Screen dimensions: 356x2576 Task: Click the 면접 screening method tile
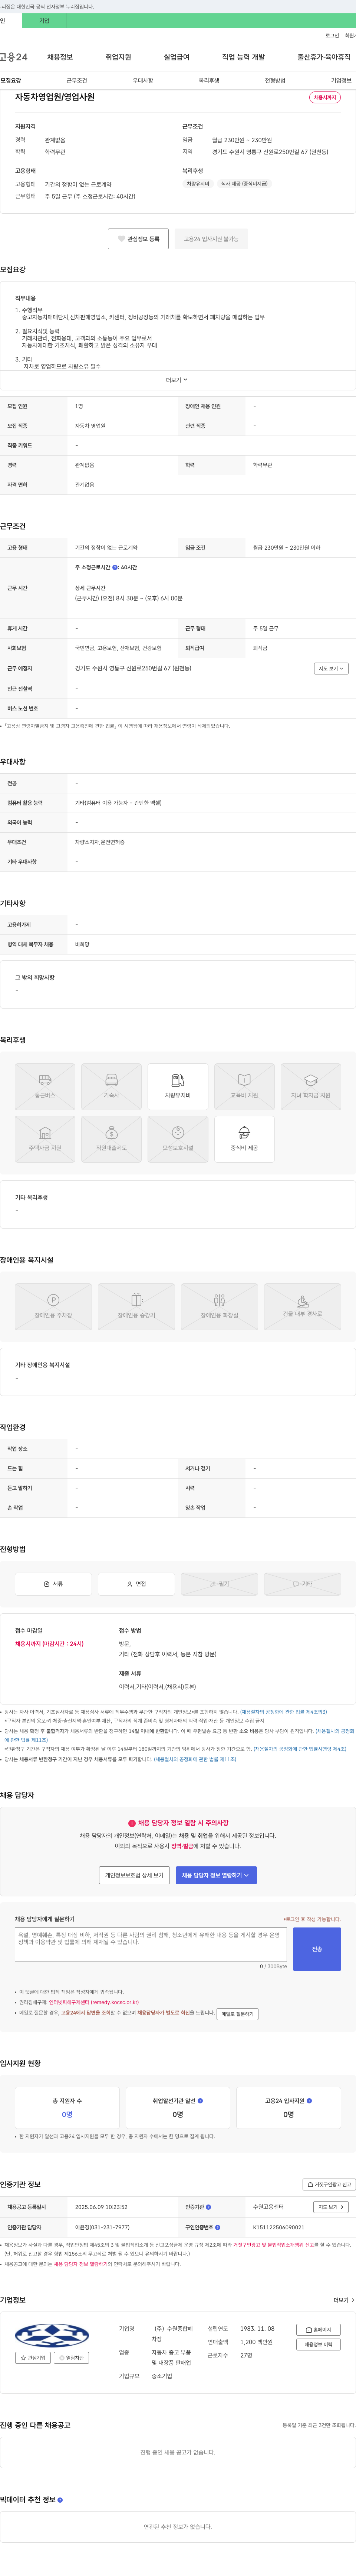point(137,1584)
